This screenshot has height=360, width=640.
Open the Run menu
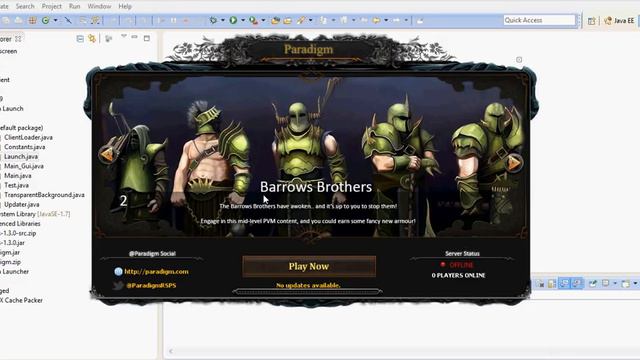[74, 7]
